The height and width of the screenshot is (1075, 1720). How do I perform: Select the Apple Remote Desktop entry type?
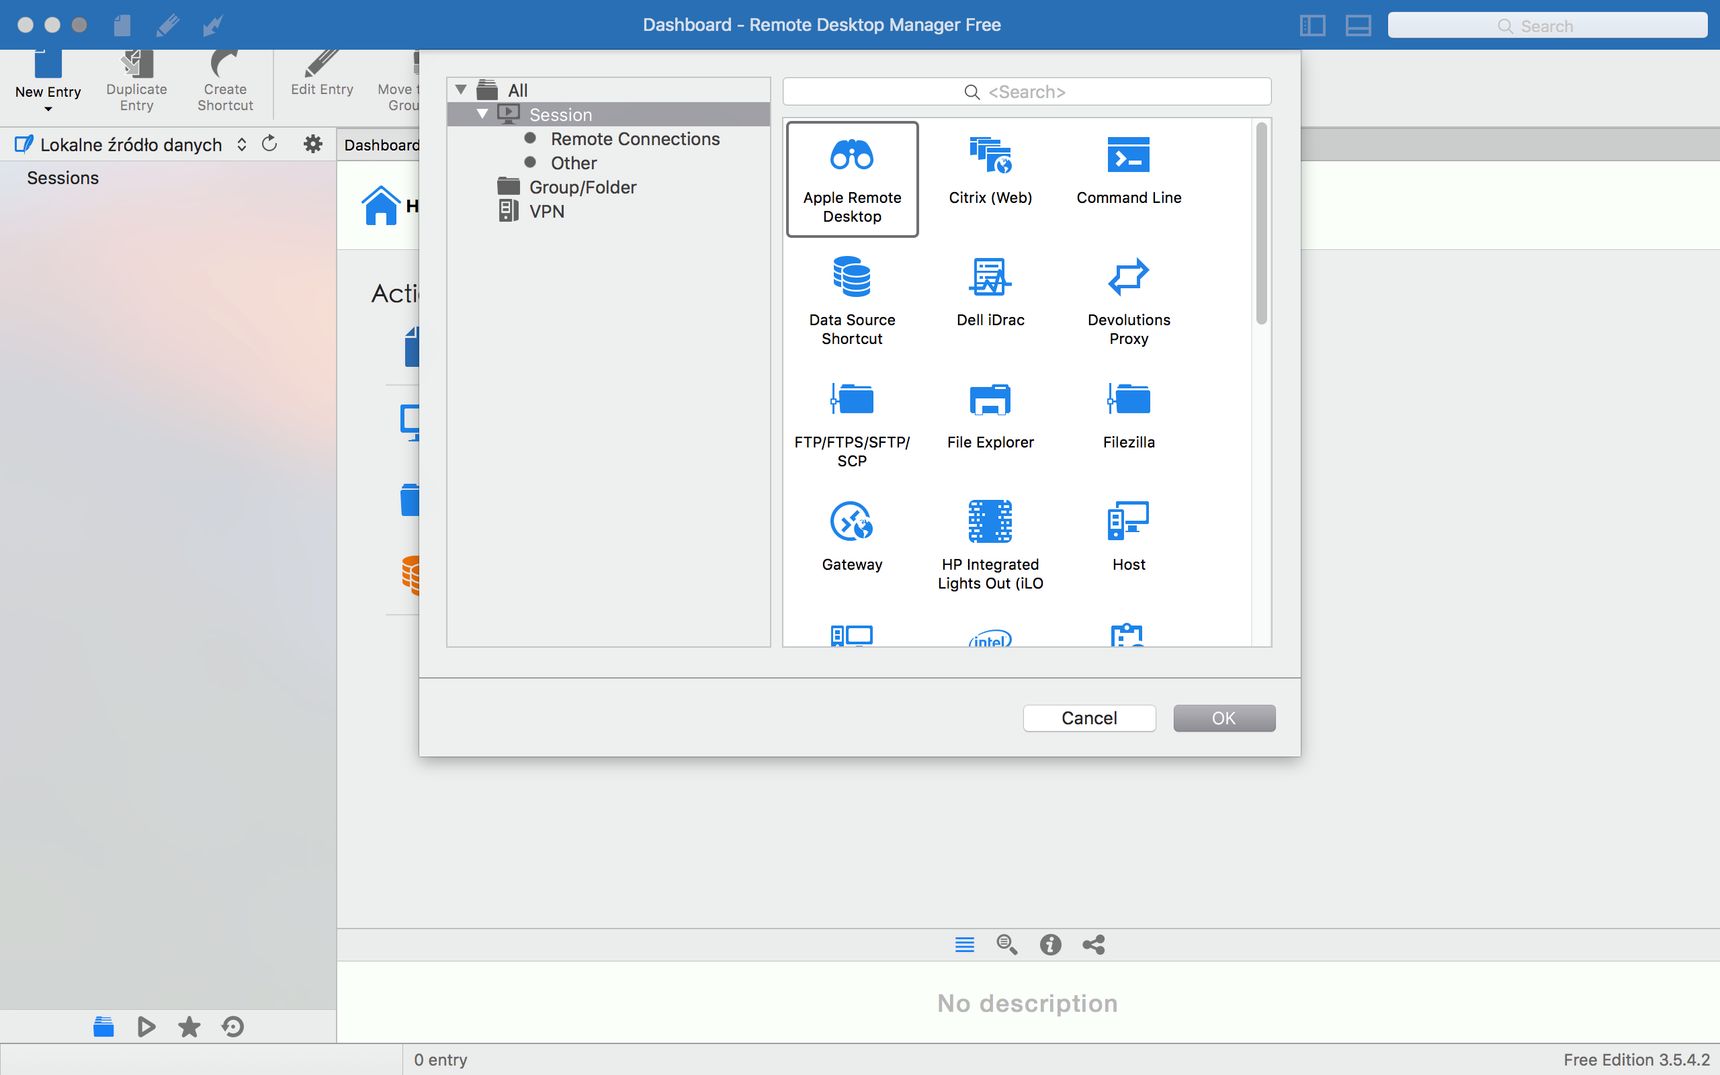tap(852, 179)
